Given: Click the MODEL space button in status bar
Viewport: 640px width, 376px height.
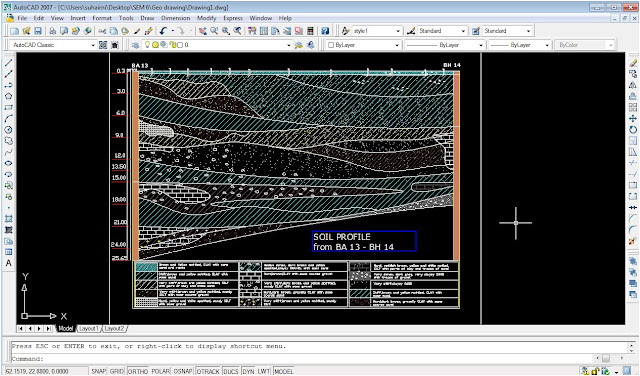Looking at the screenshot, I should pyautogui.click(x=284, y=371).
